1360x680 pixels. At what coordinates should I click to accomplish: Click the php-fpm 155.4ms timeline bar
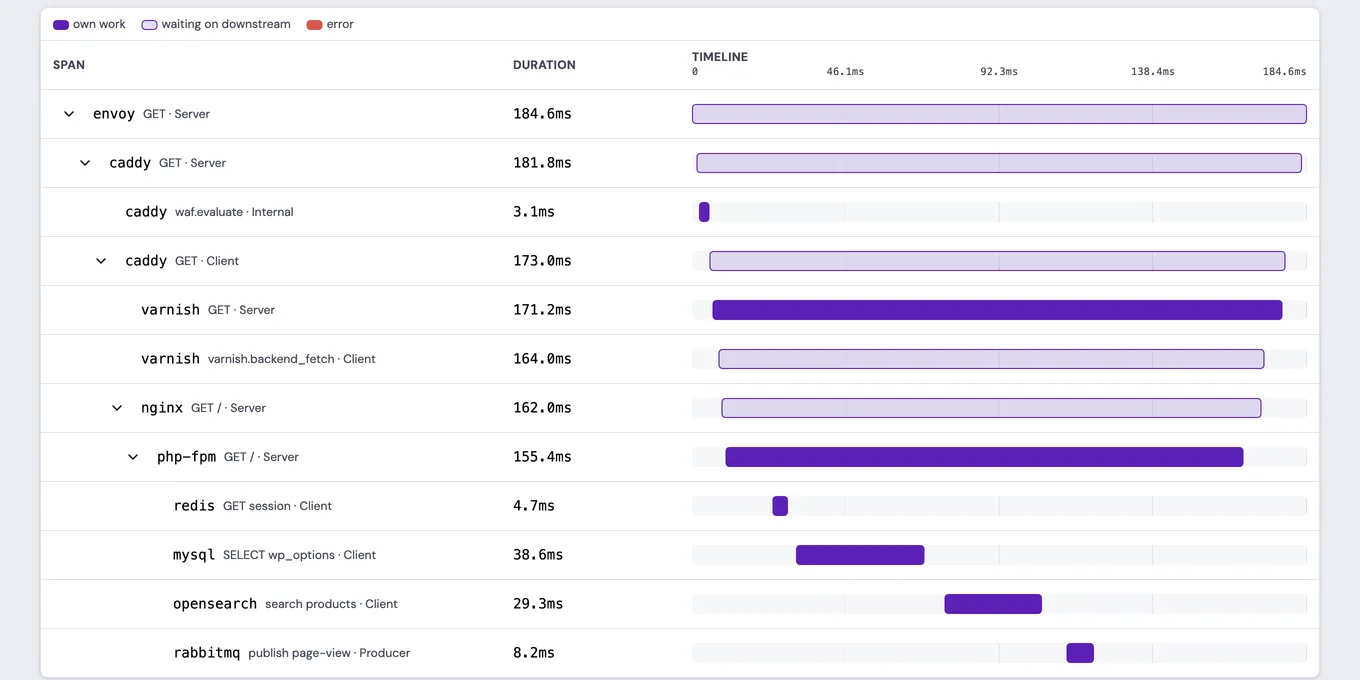click(984, 457)
